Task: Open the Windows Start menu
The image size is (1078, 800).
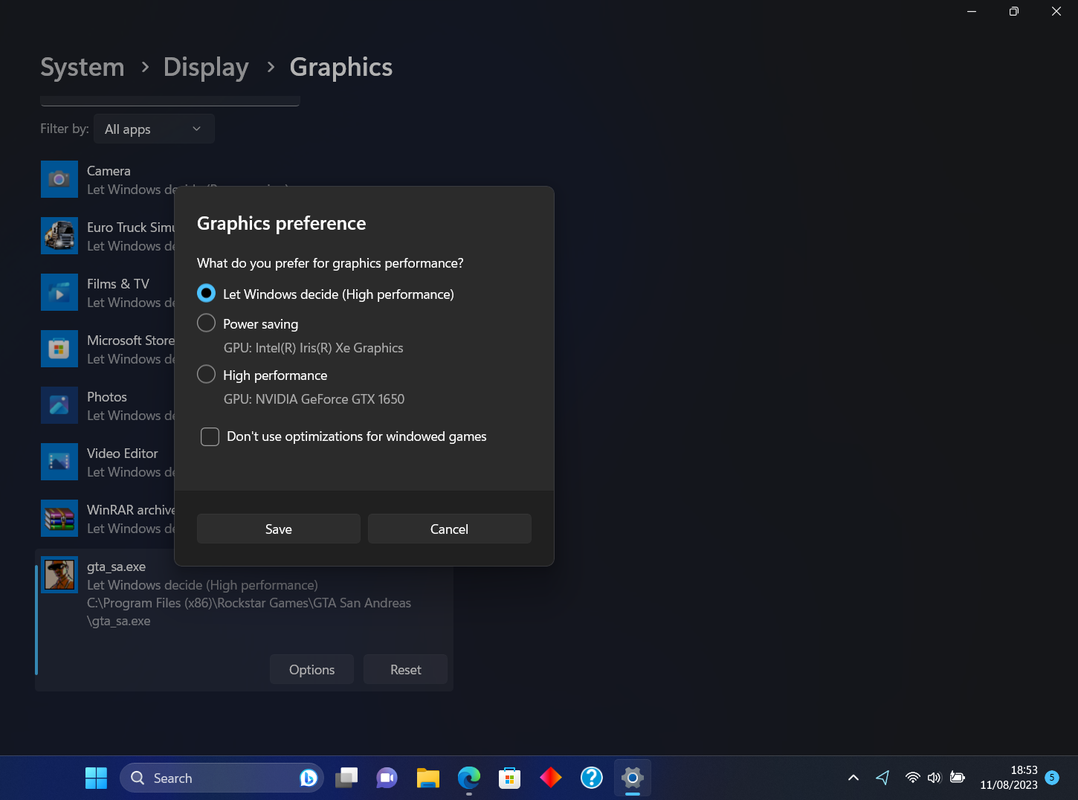Action: [96, 778]
